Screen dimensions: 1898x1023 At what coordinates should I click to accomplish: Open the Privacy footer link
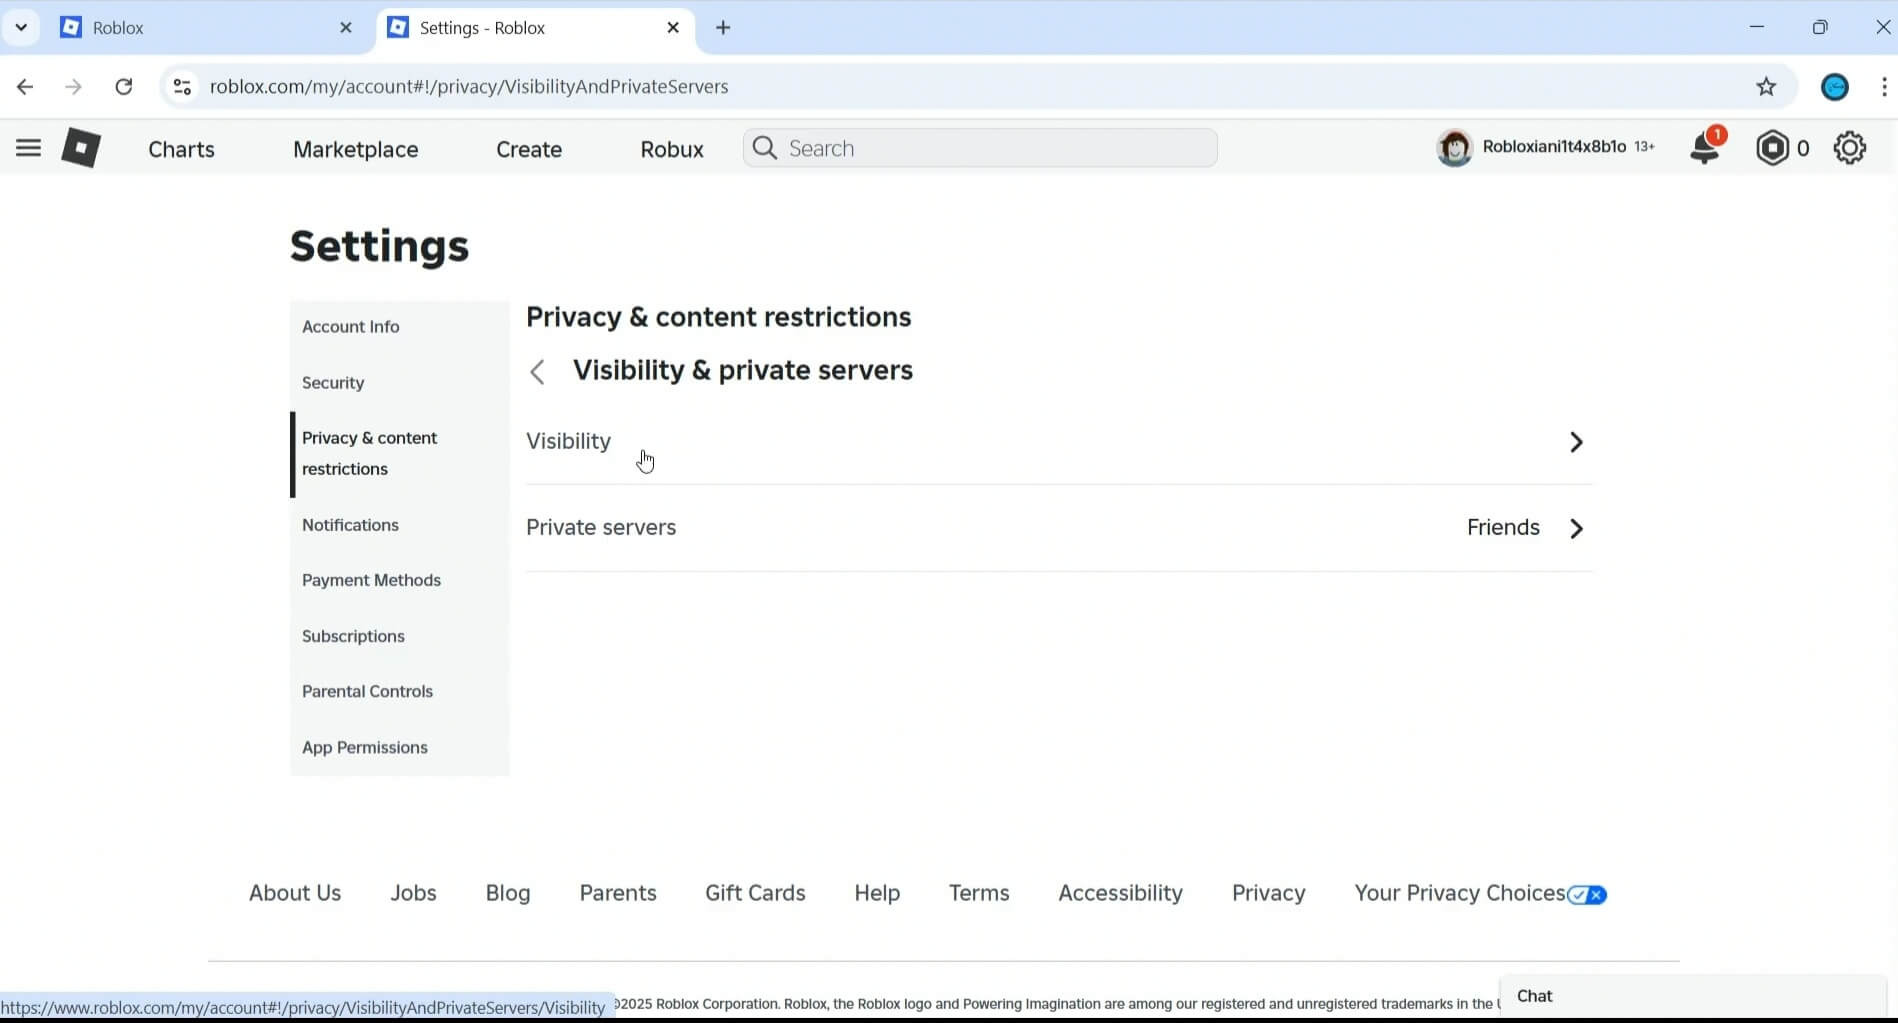[x=1268, y=893]
